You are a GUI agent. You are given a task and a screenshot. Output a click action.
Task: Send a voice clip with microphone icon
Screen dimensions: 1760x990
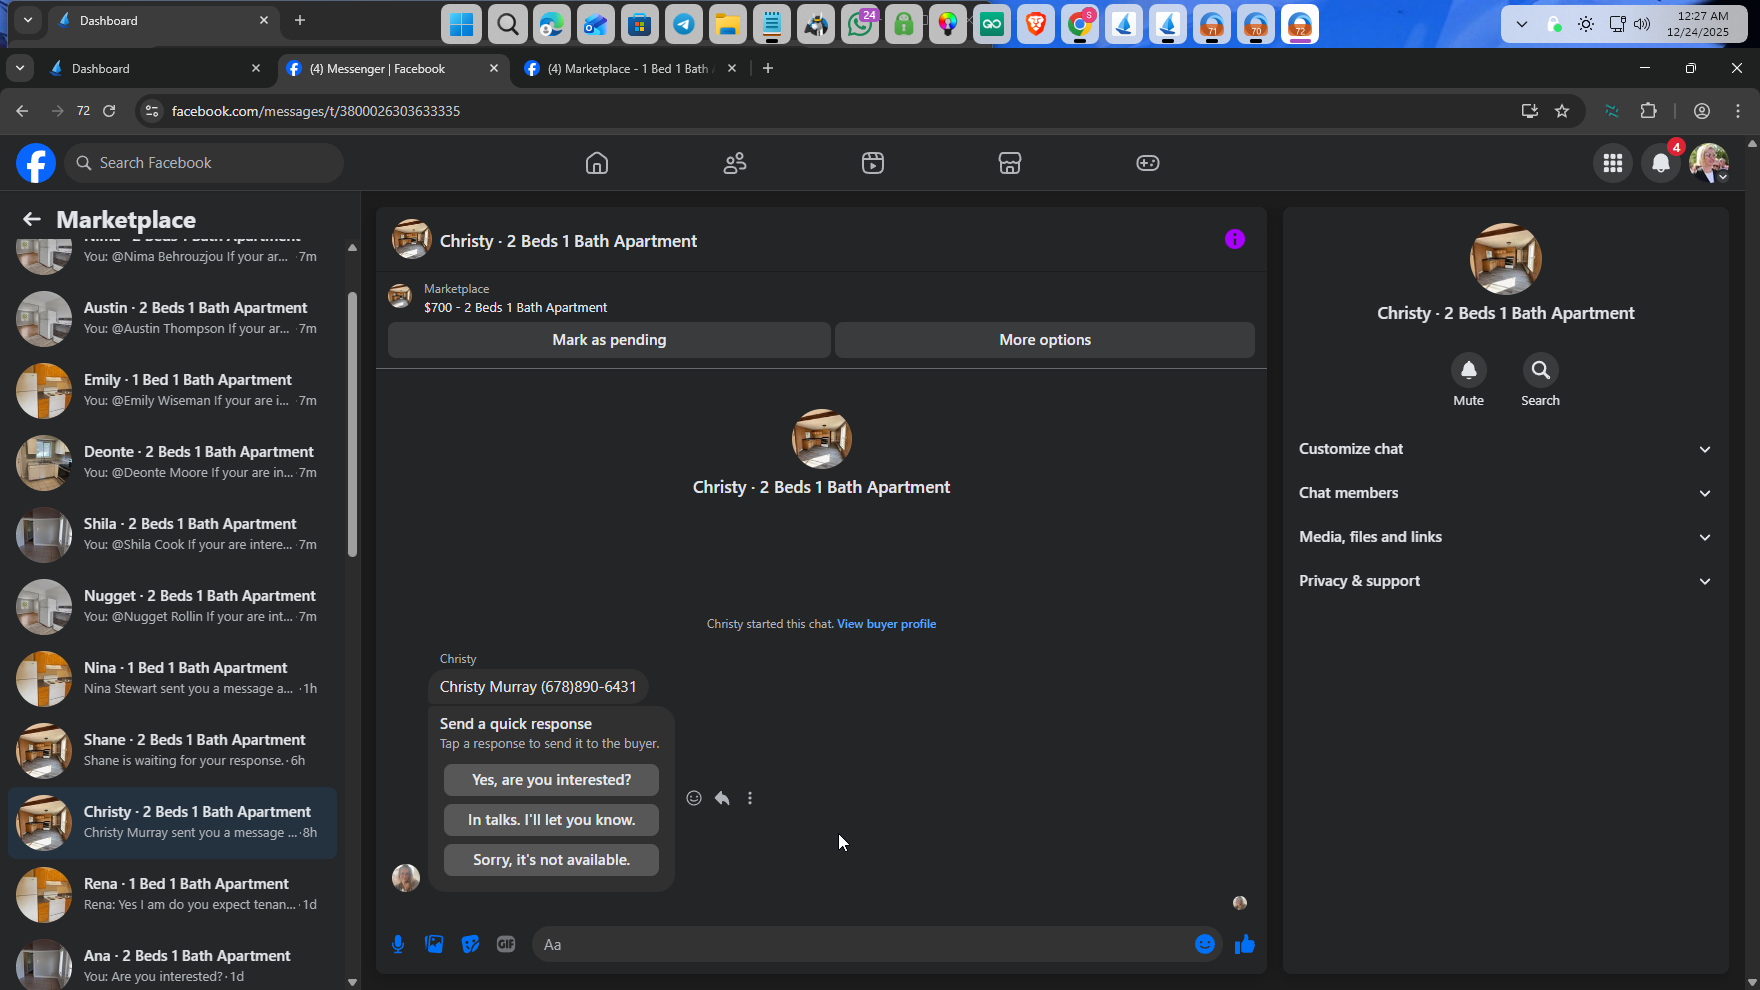click(x=398, y=944)
